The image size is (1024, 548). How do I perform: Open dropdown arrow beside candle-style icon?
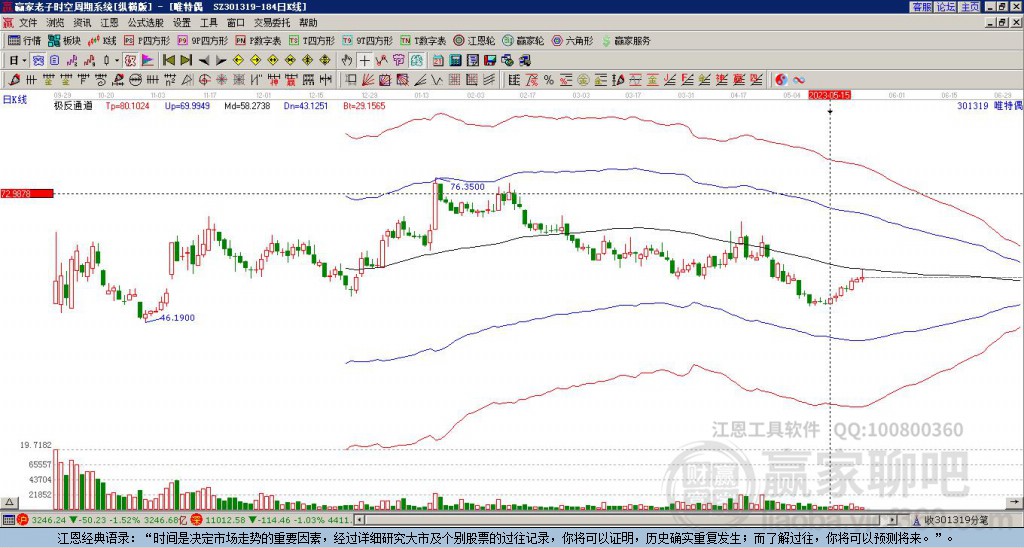(117, 60)
